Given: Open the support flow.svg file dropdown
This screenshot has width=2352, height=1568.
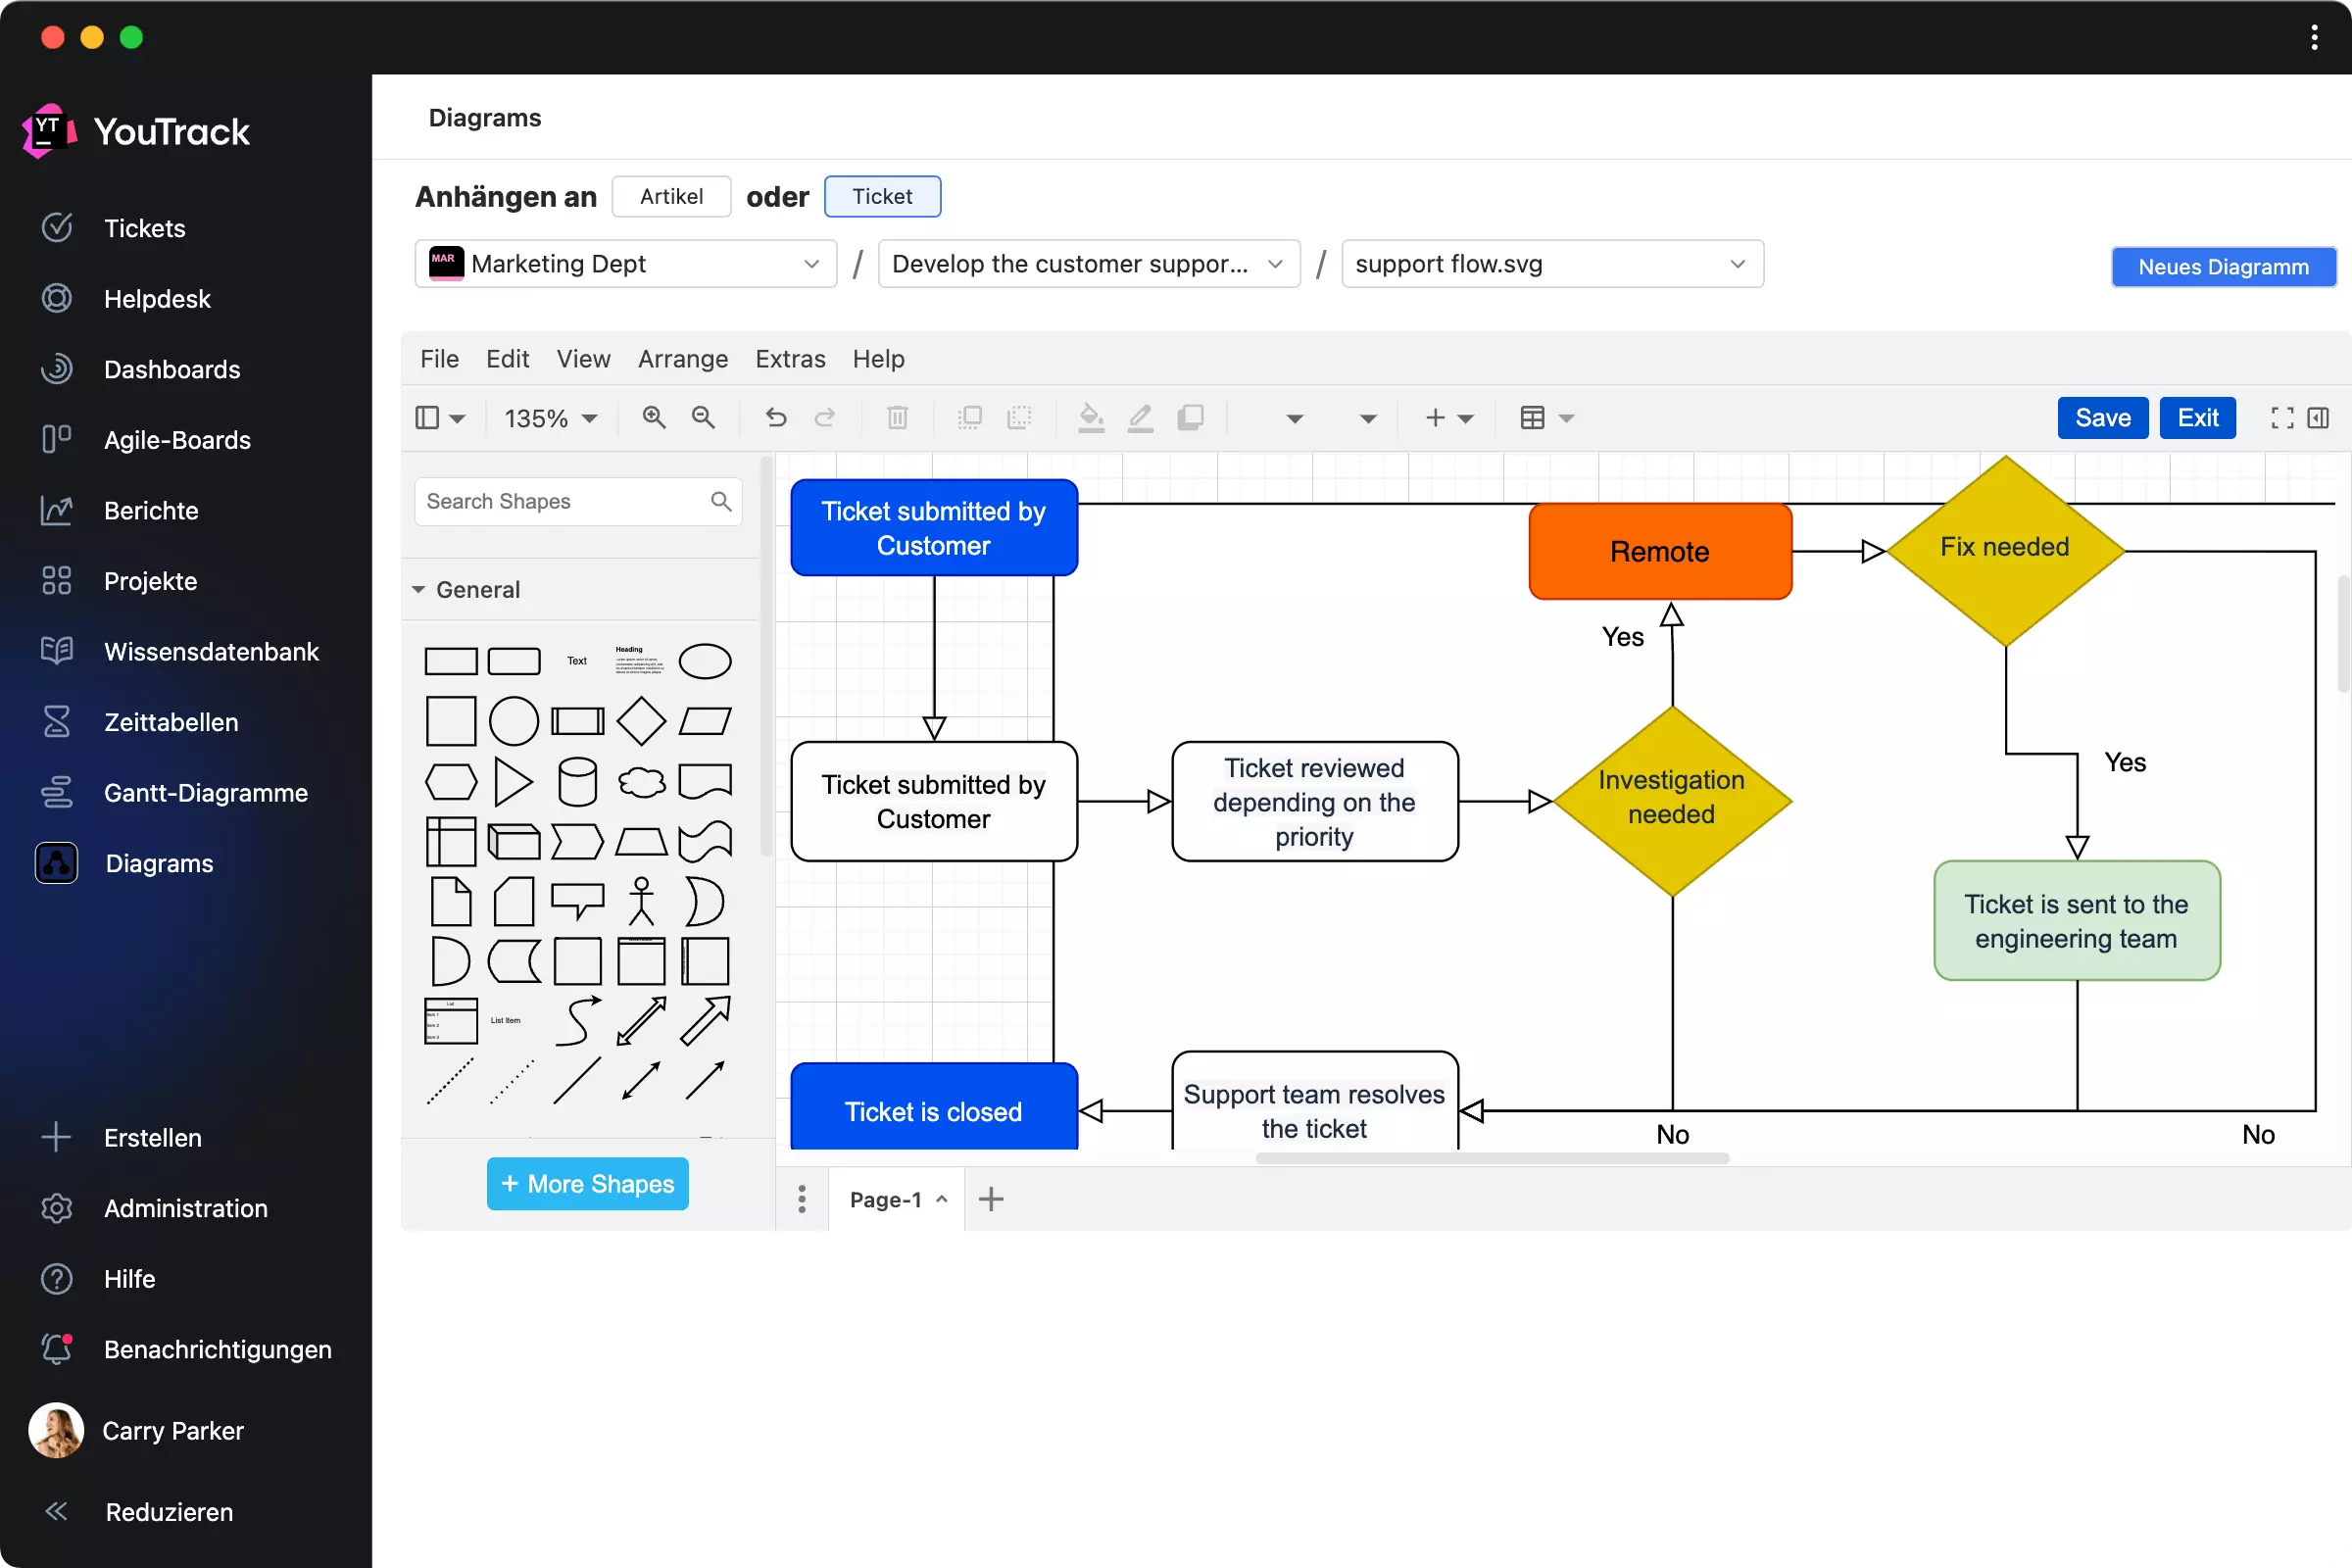Looking at the screenshot, I should [1551, 264].
